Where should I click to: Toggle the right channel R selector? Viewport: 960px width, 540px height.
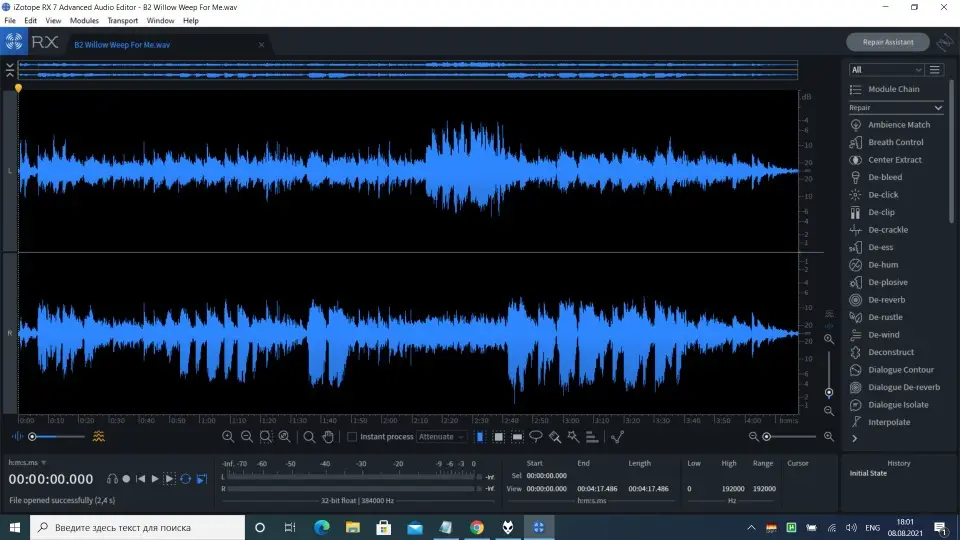pos(10,333)
